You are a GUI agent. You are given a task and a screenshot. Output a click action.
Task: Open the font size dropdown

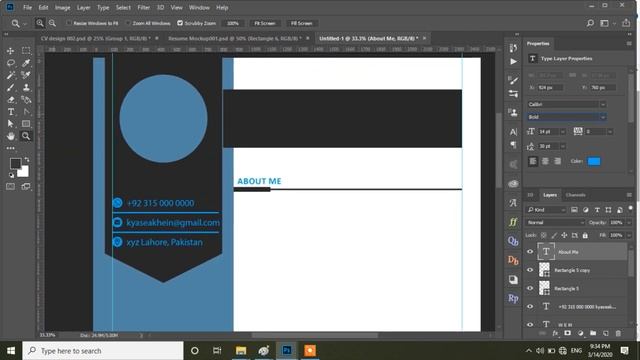point(563,132)
